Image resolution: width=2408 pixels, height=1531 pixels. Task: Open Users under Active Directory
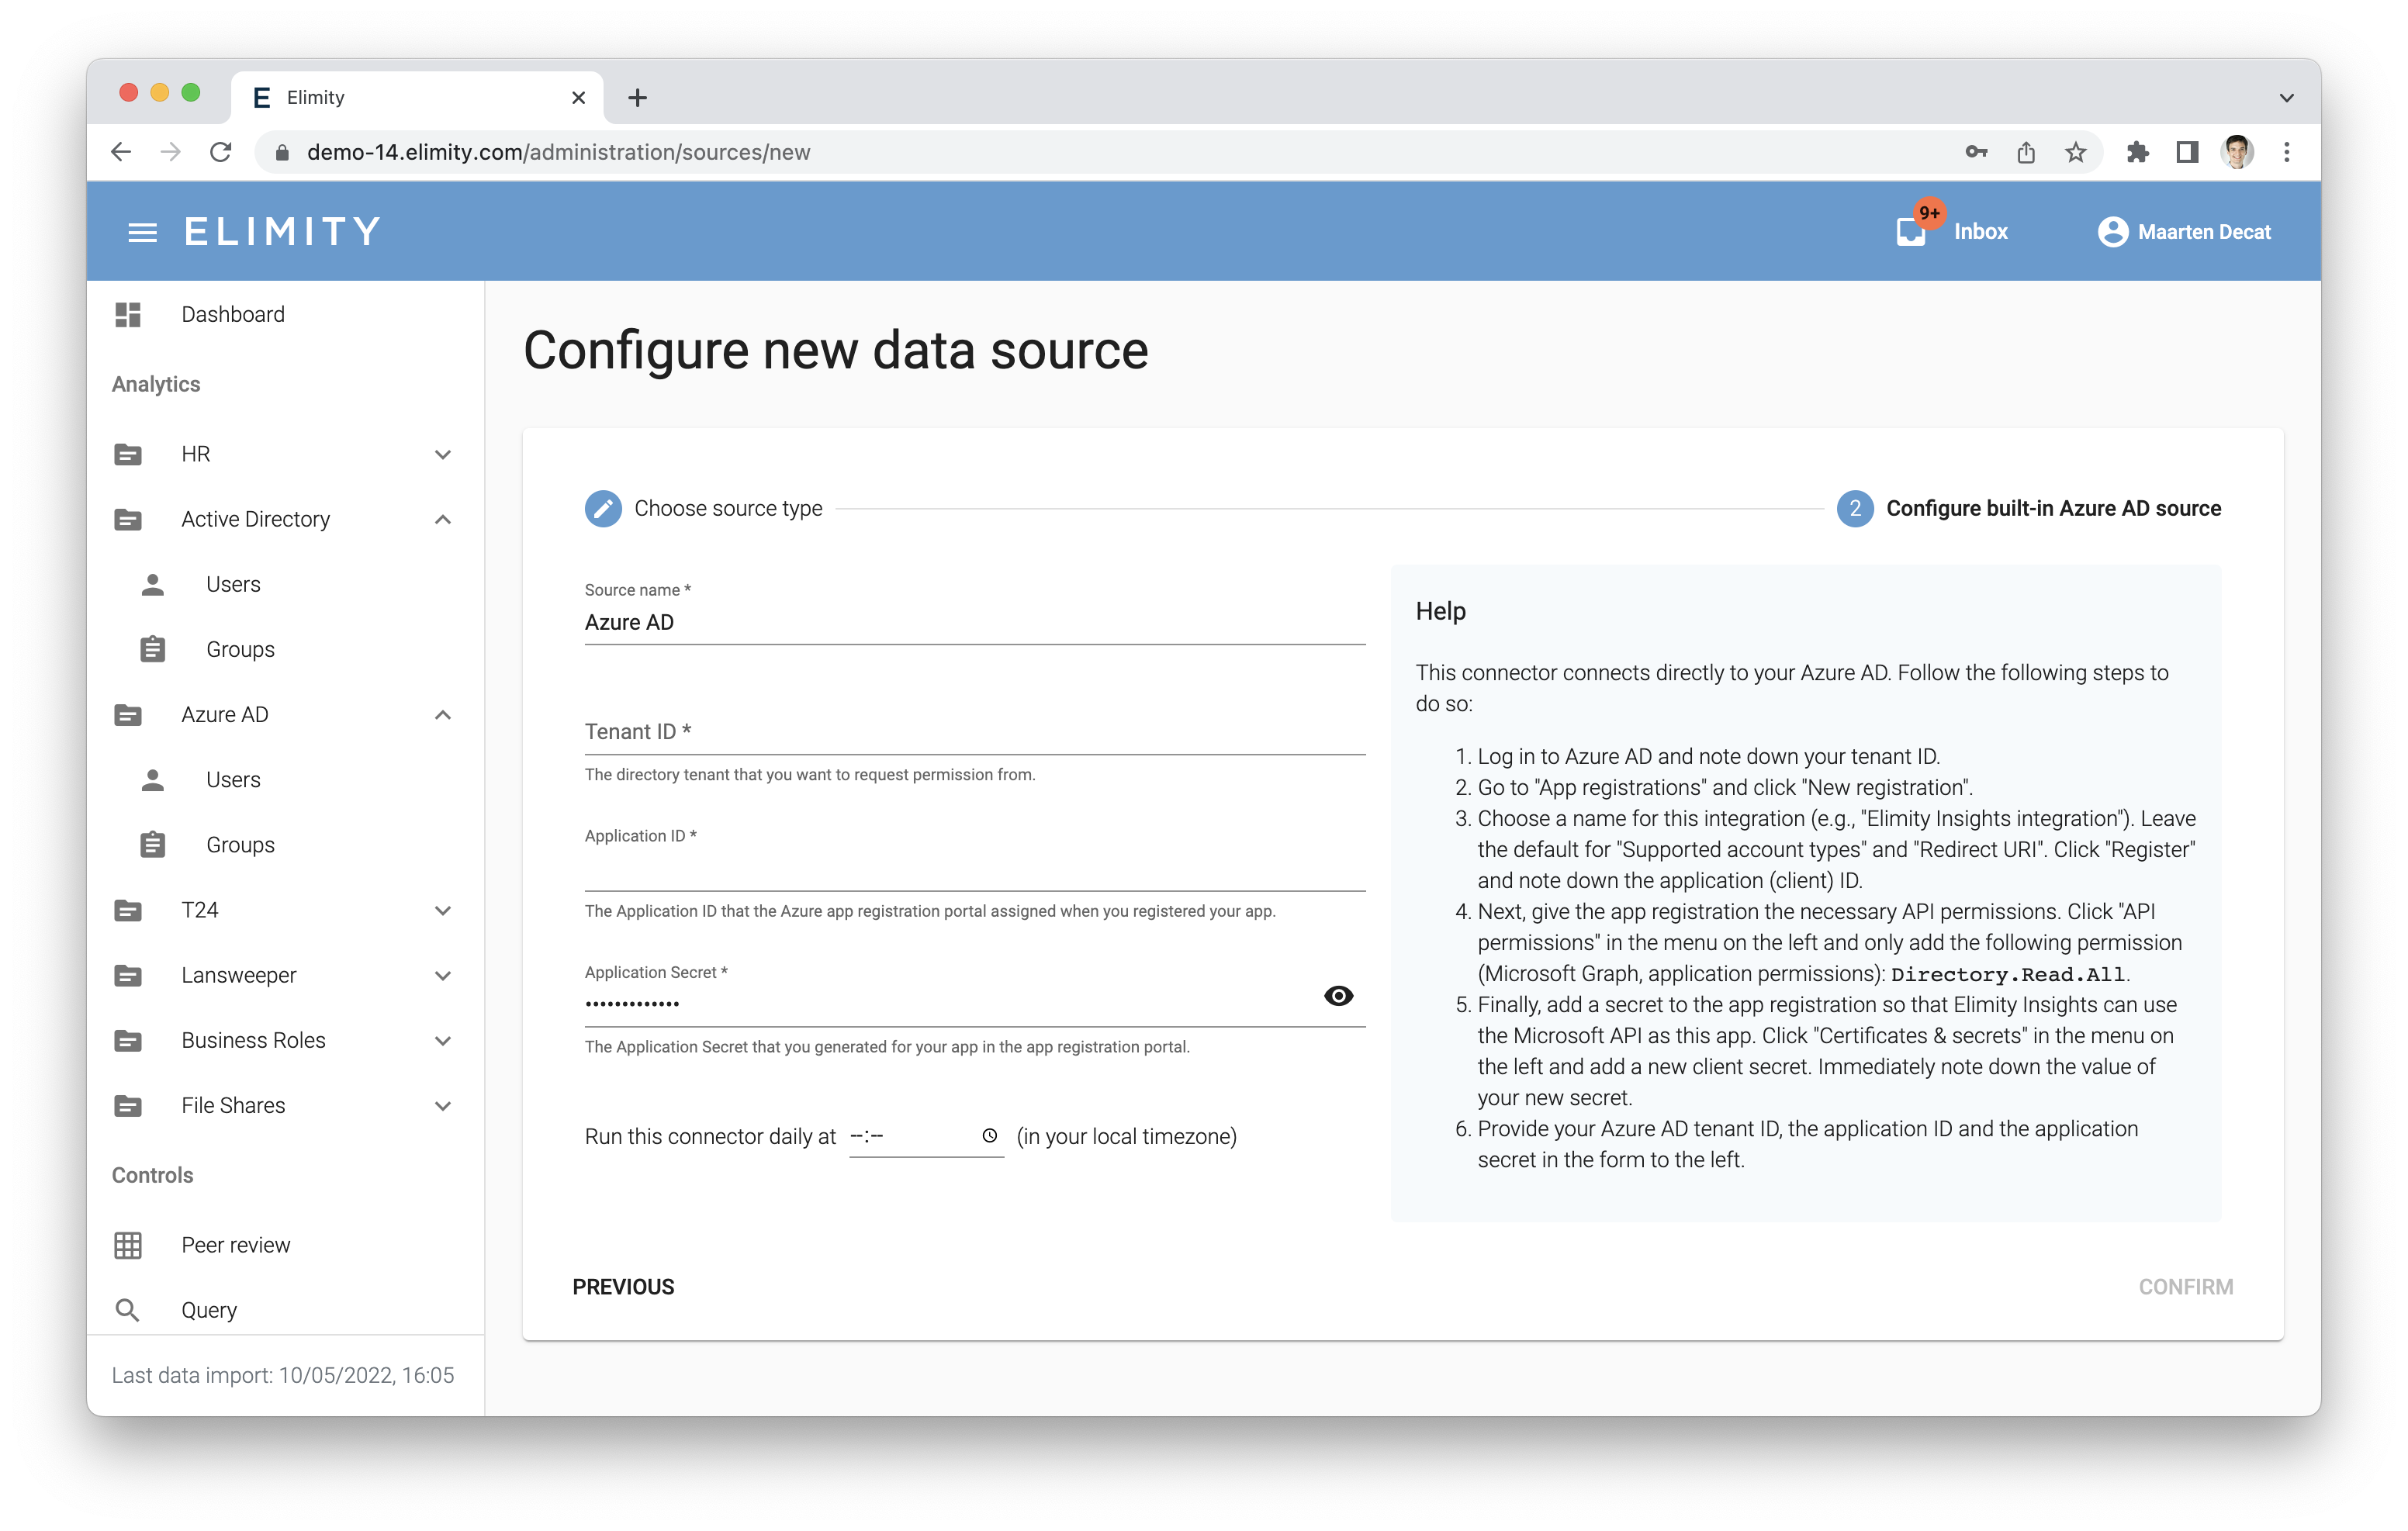[286, 584]
